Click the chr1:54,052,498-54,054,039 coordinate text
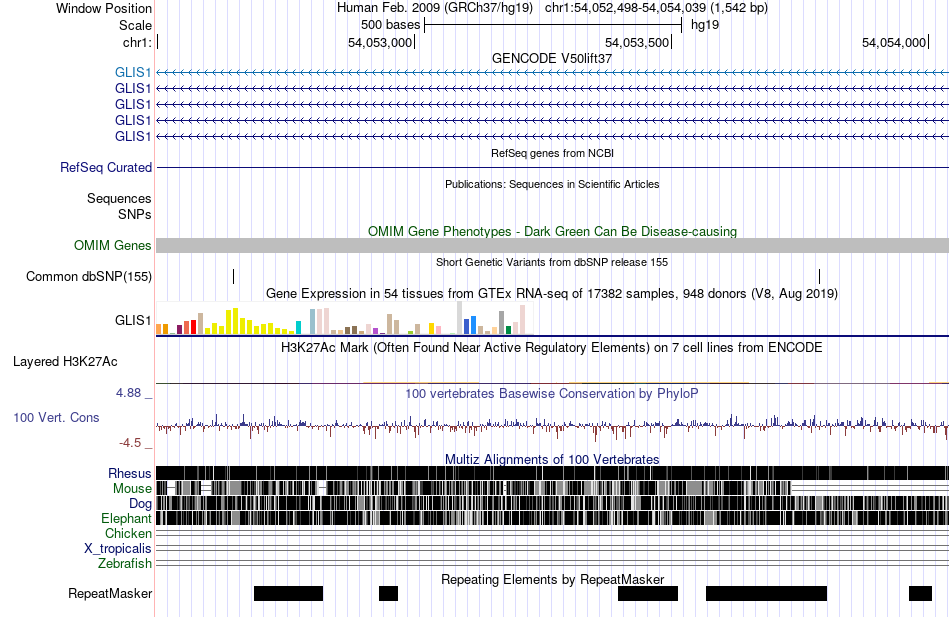 [x=625, y=8]
